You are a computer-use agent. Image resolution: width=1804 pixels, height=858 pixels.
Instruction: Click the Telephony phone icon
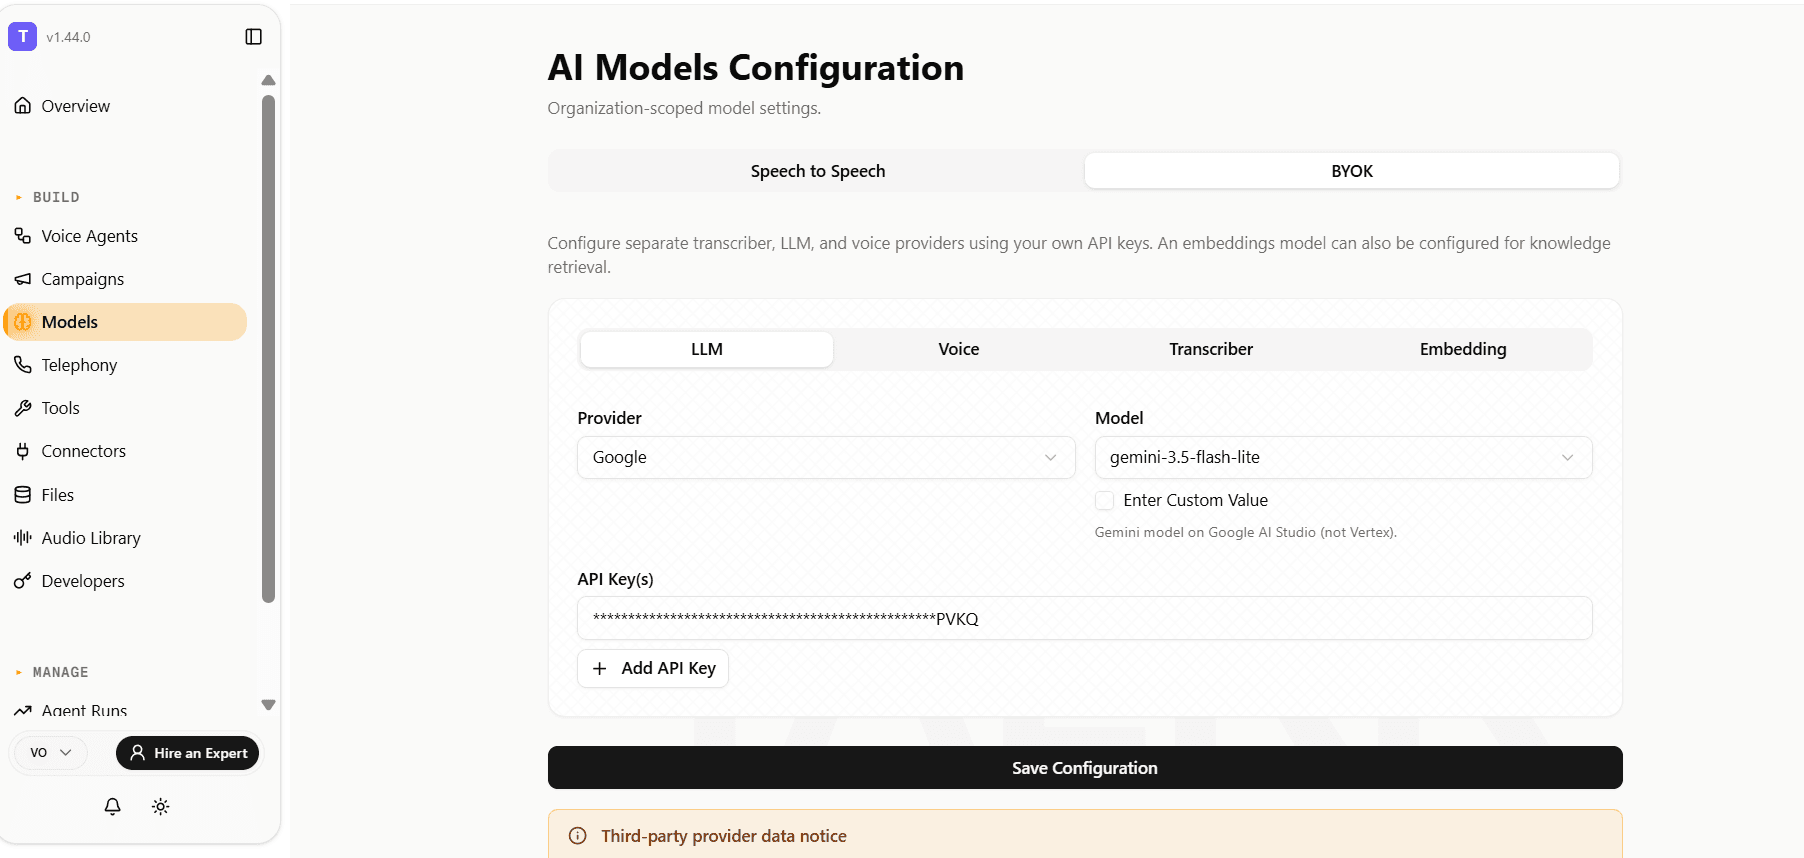click(x=23, y=365)
